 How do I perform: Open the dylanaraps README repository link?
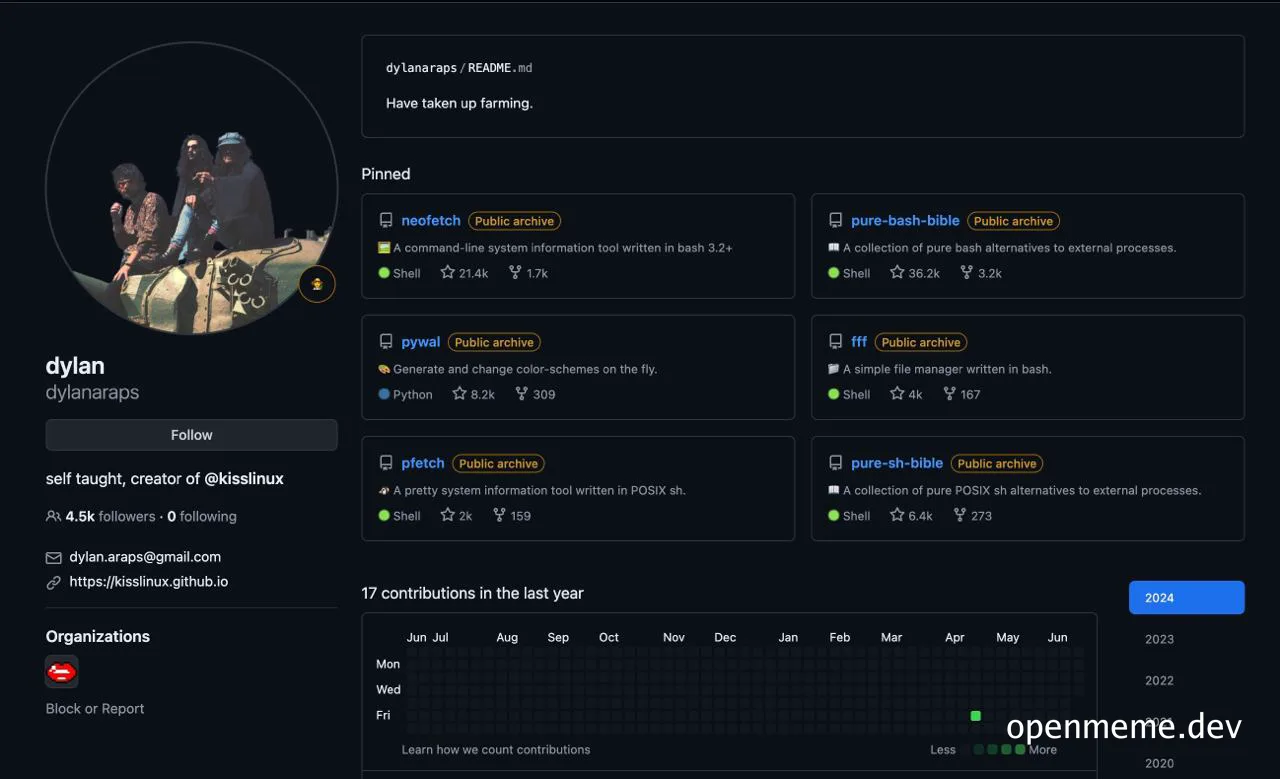[459, 68]
